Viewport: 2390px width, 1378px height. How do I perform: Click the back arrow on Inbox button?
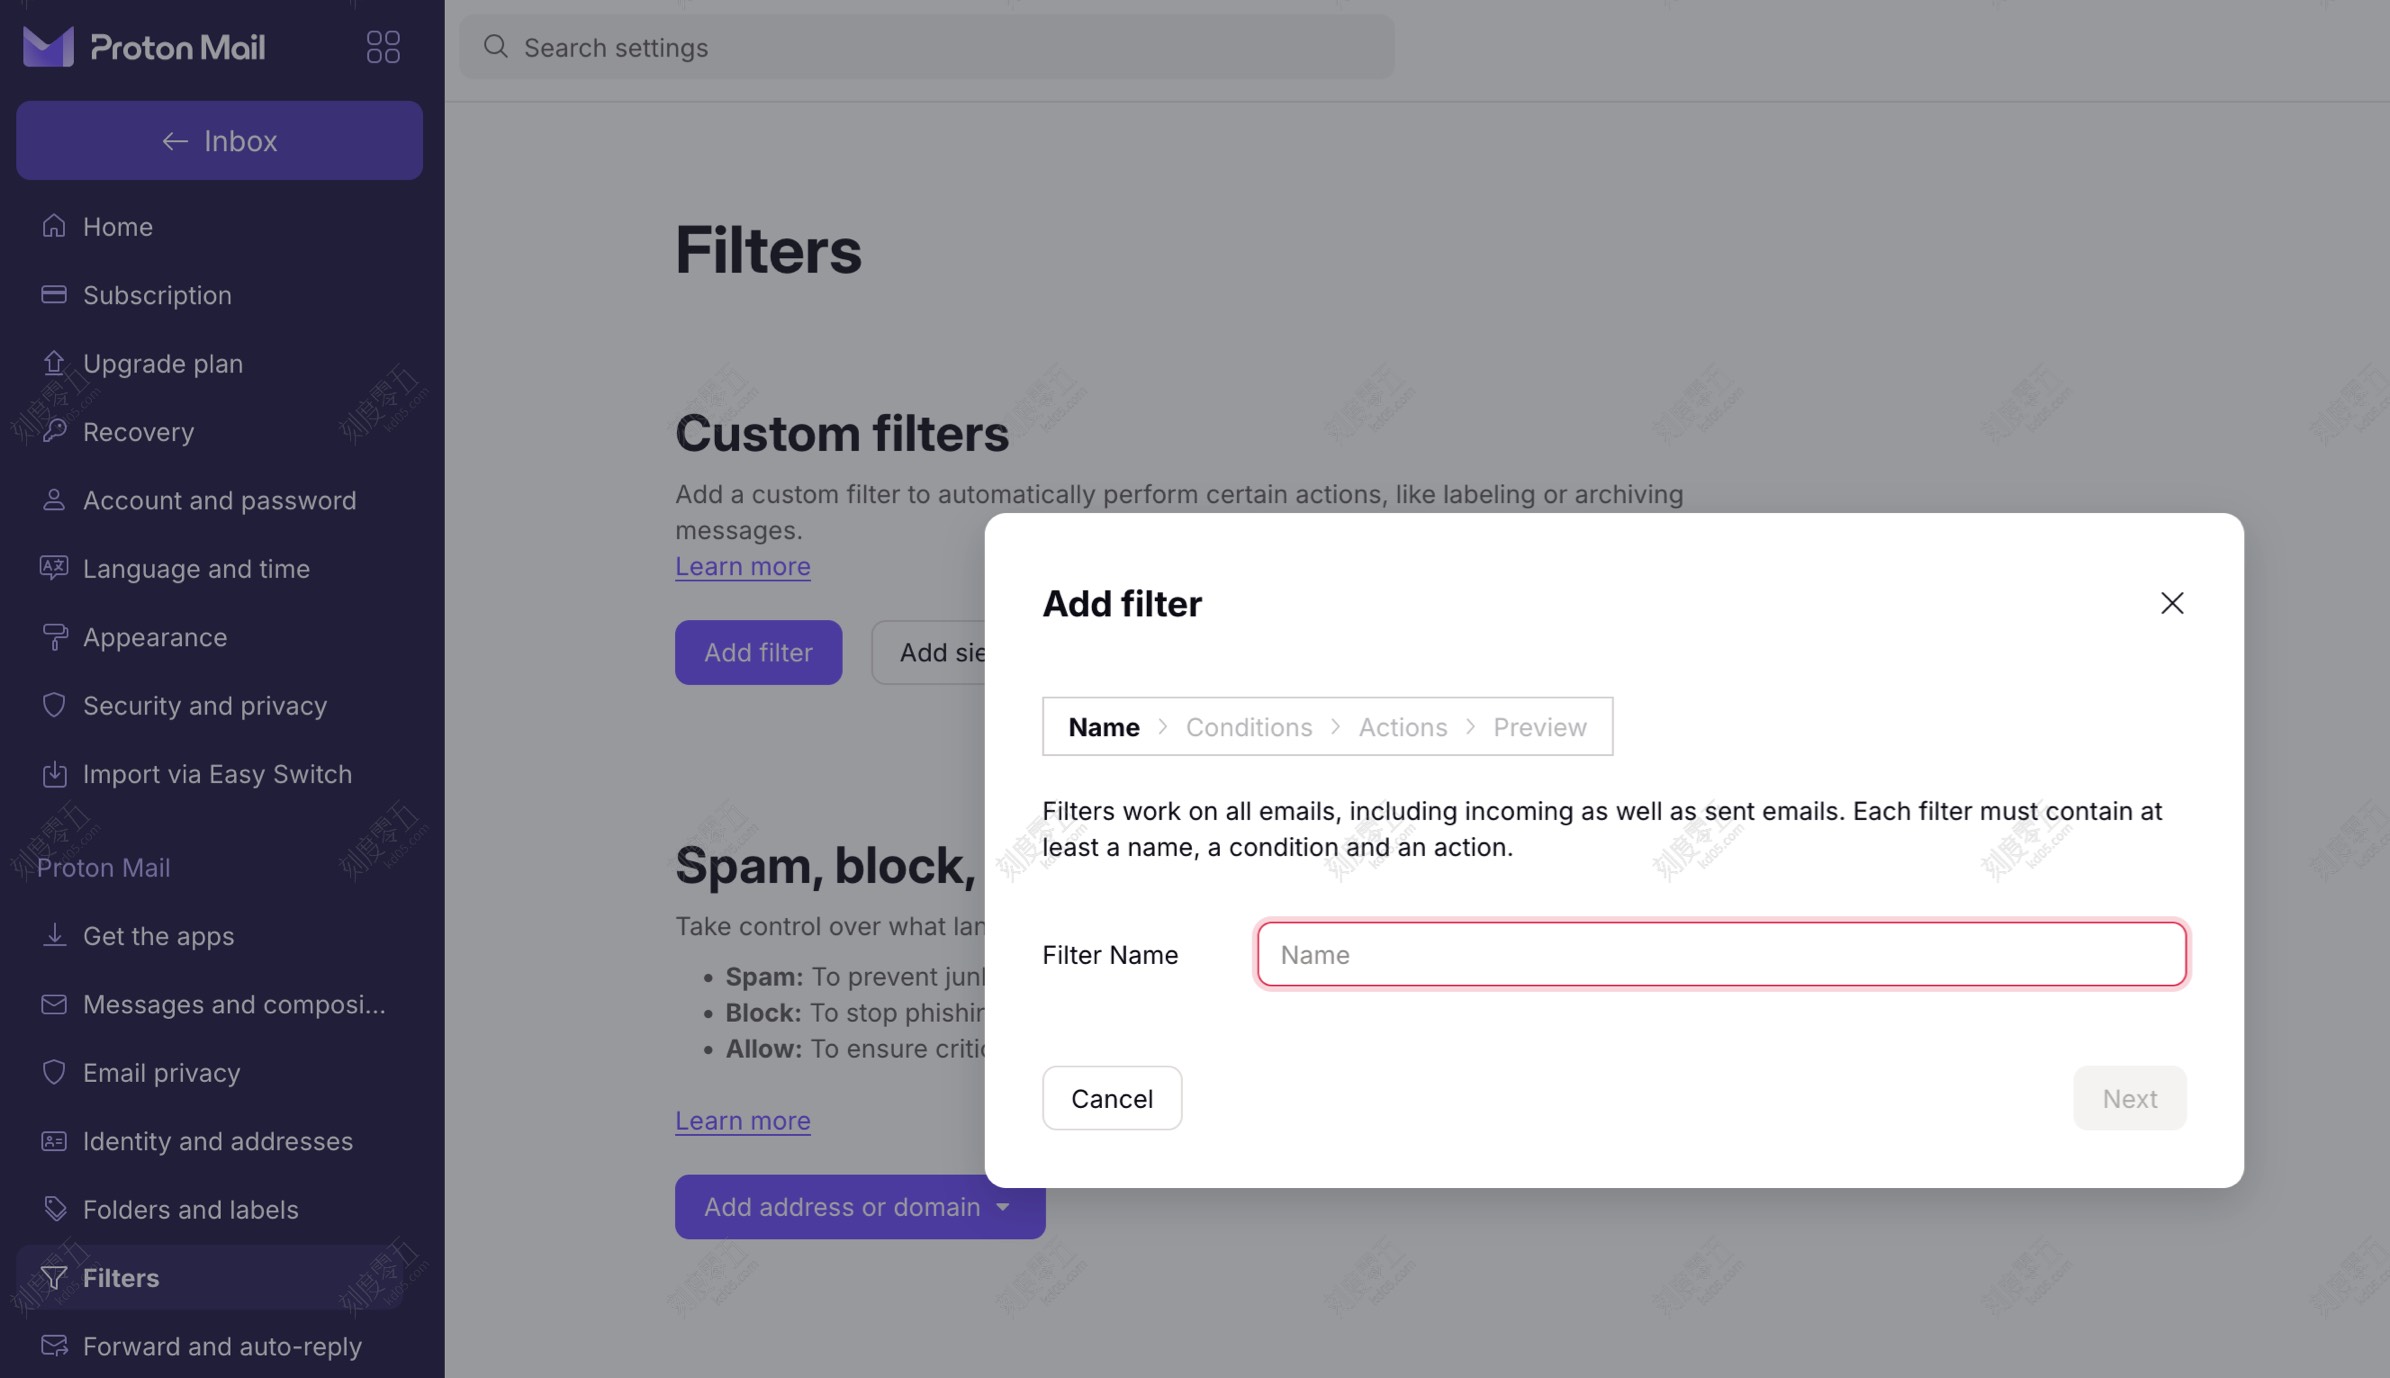(174, 140)
